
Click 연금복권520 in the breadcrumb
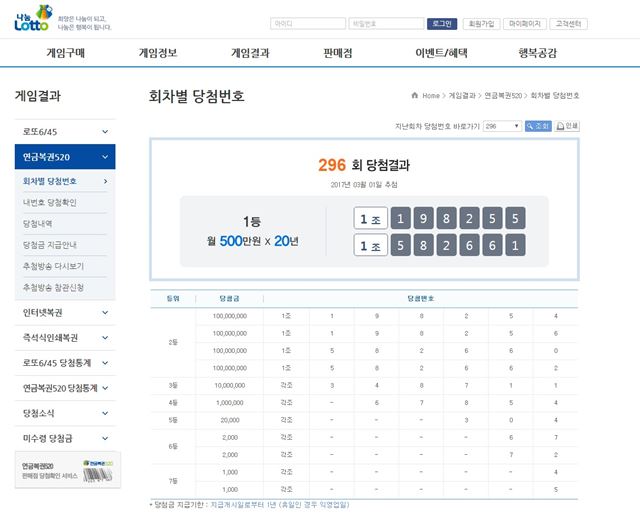coord(503,96)
